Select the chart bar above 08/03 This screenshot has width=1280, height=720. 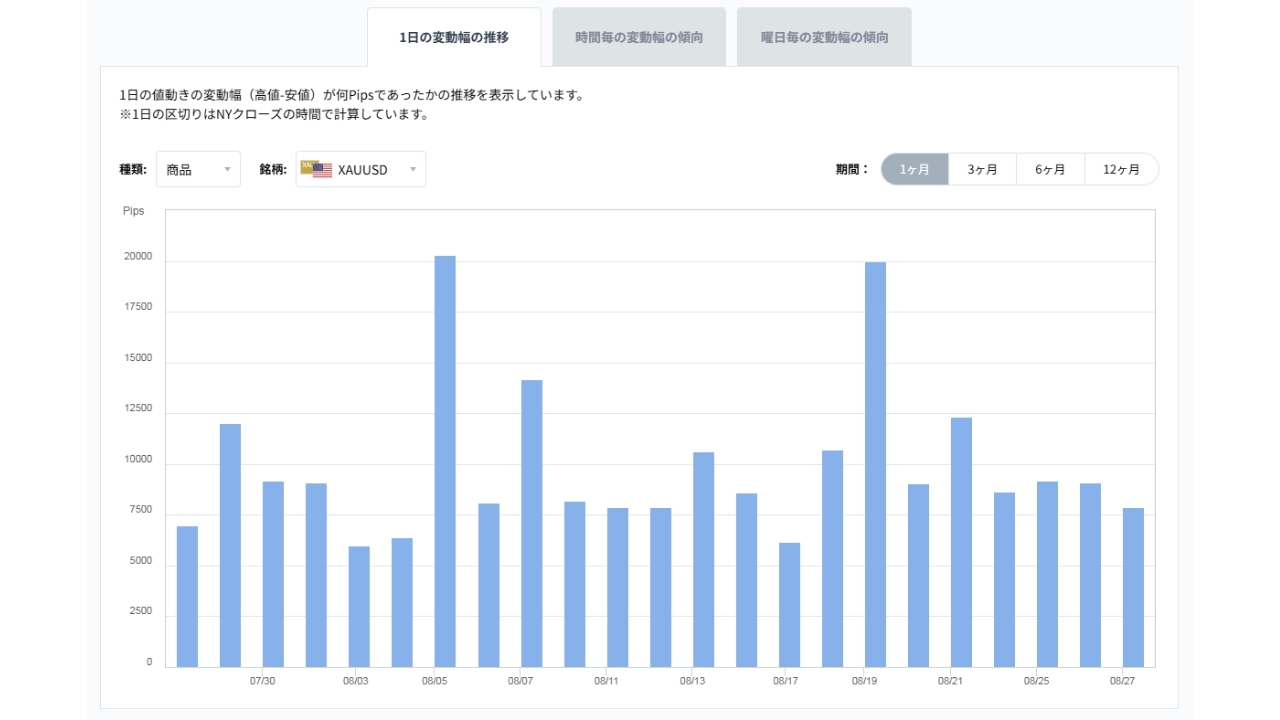pos(359,607)
